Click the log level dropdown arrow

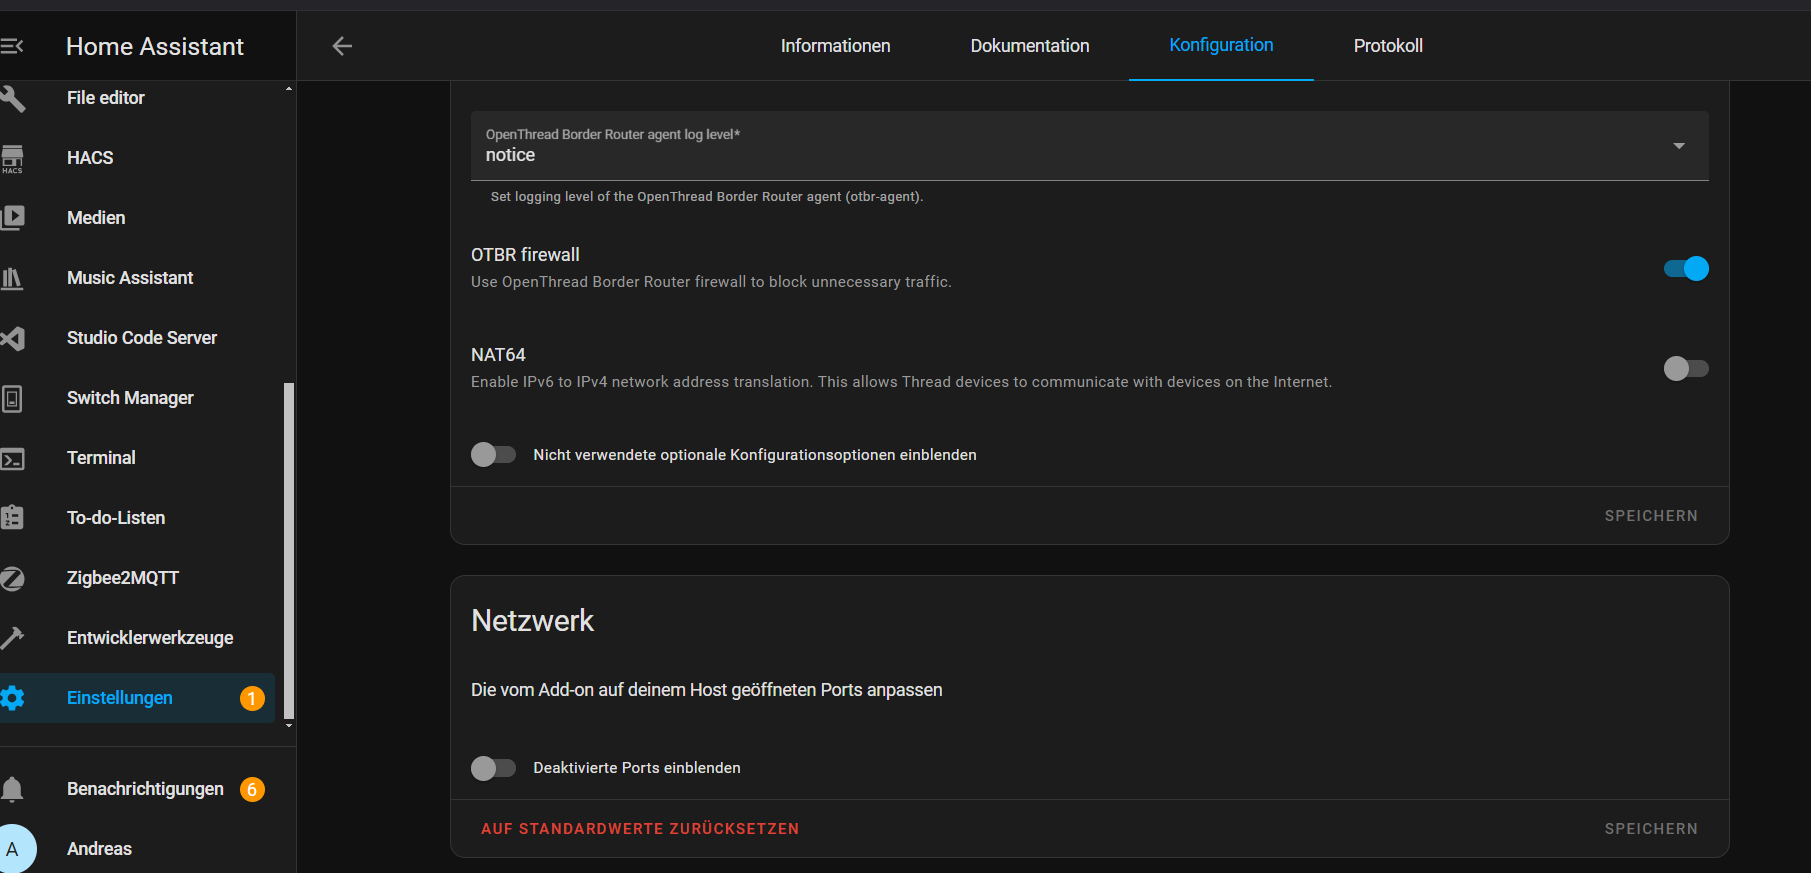point(1679,146)
